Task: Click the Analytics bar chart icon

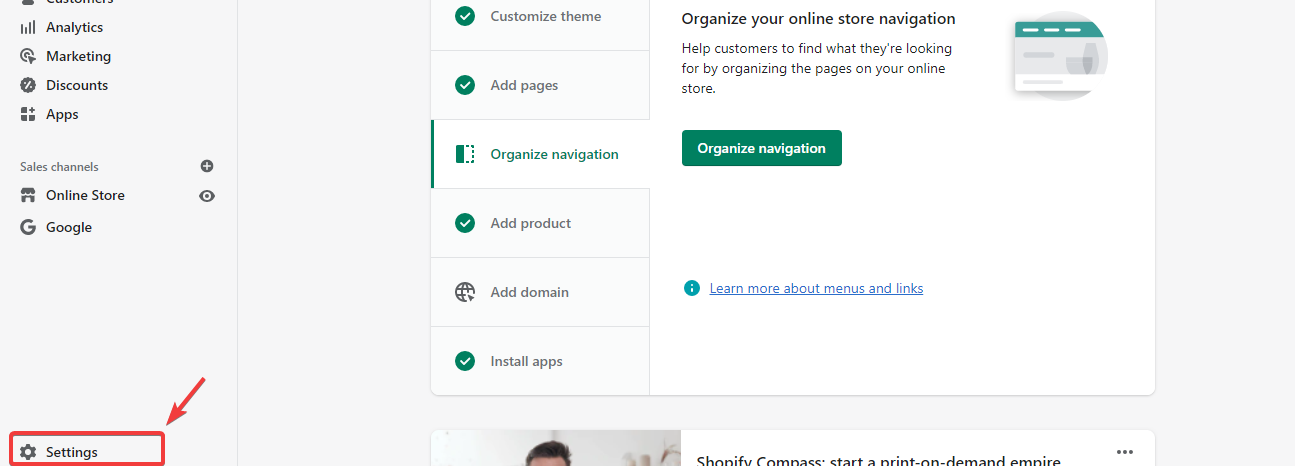Action: (x=28, y=27)
